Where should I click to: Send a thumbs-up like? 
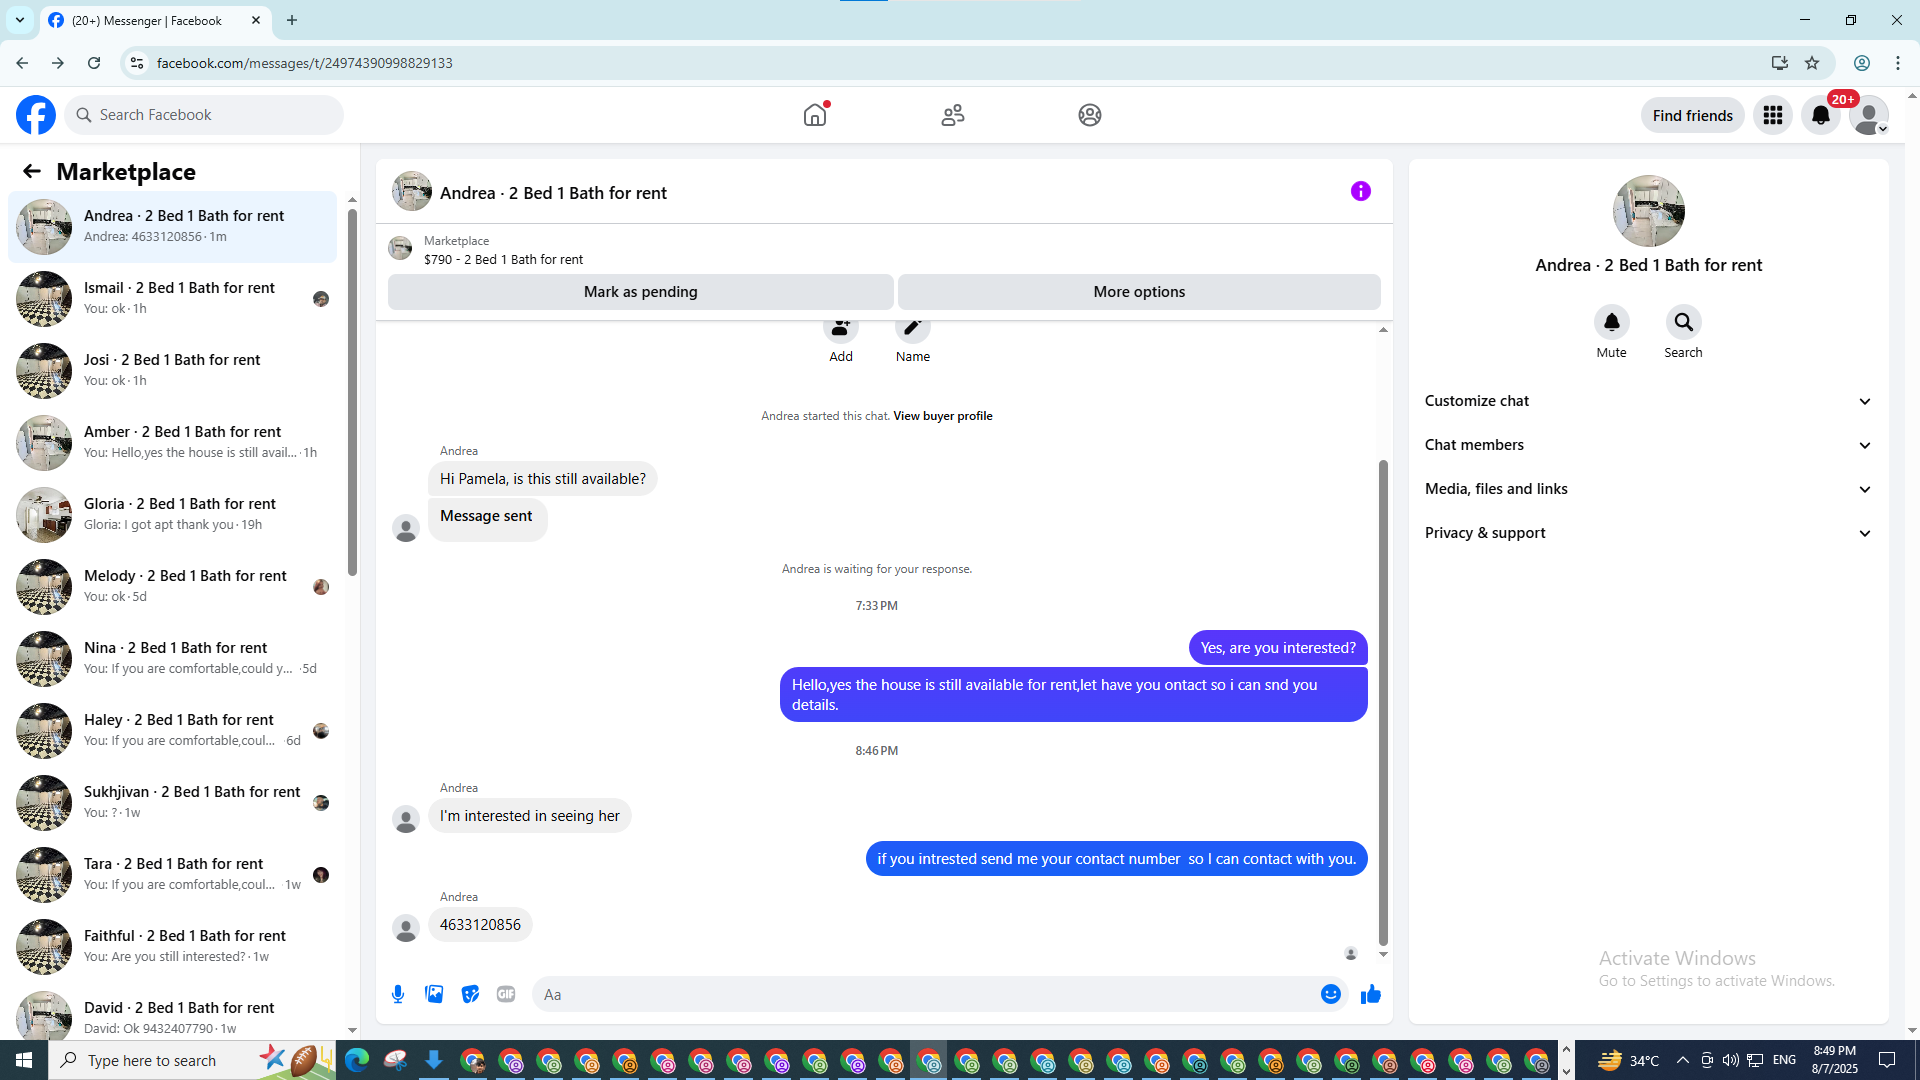1371,994
